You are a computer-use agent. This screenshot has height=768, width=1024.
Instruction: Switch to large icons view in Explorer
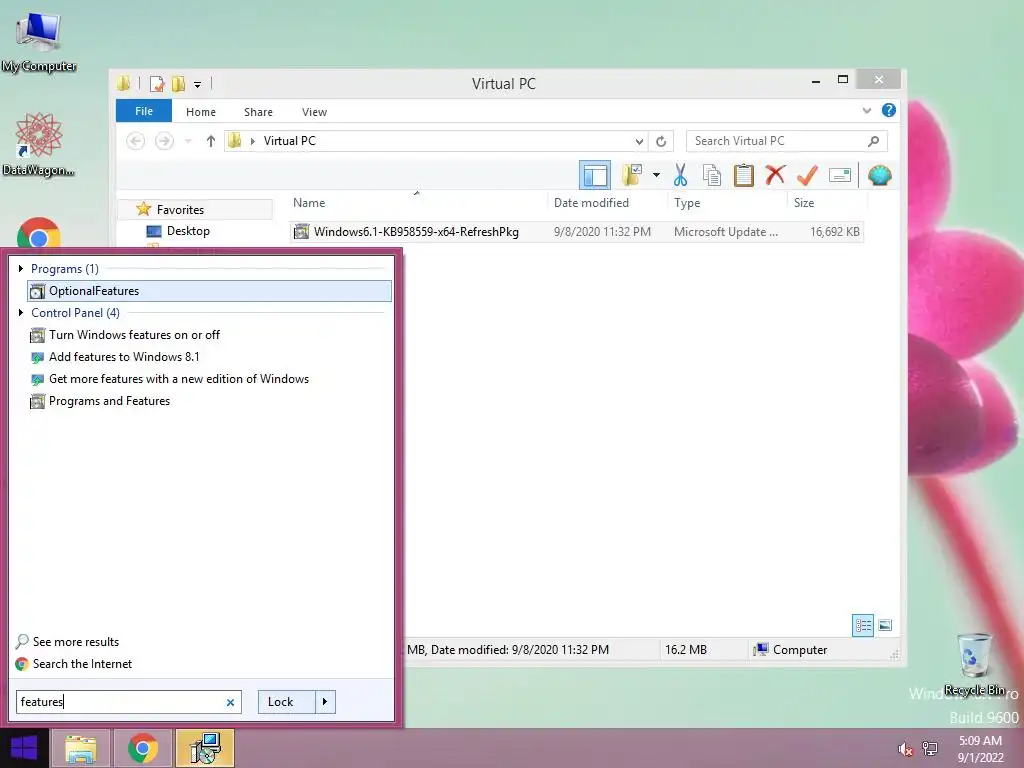click(x=885, y=626)
